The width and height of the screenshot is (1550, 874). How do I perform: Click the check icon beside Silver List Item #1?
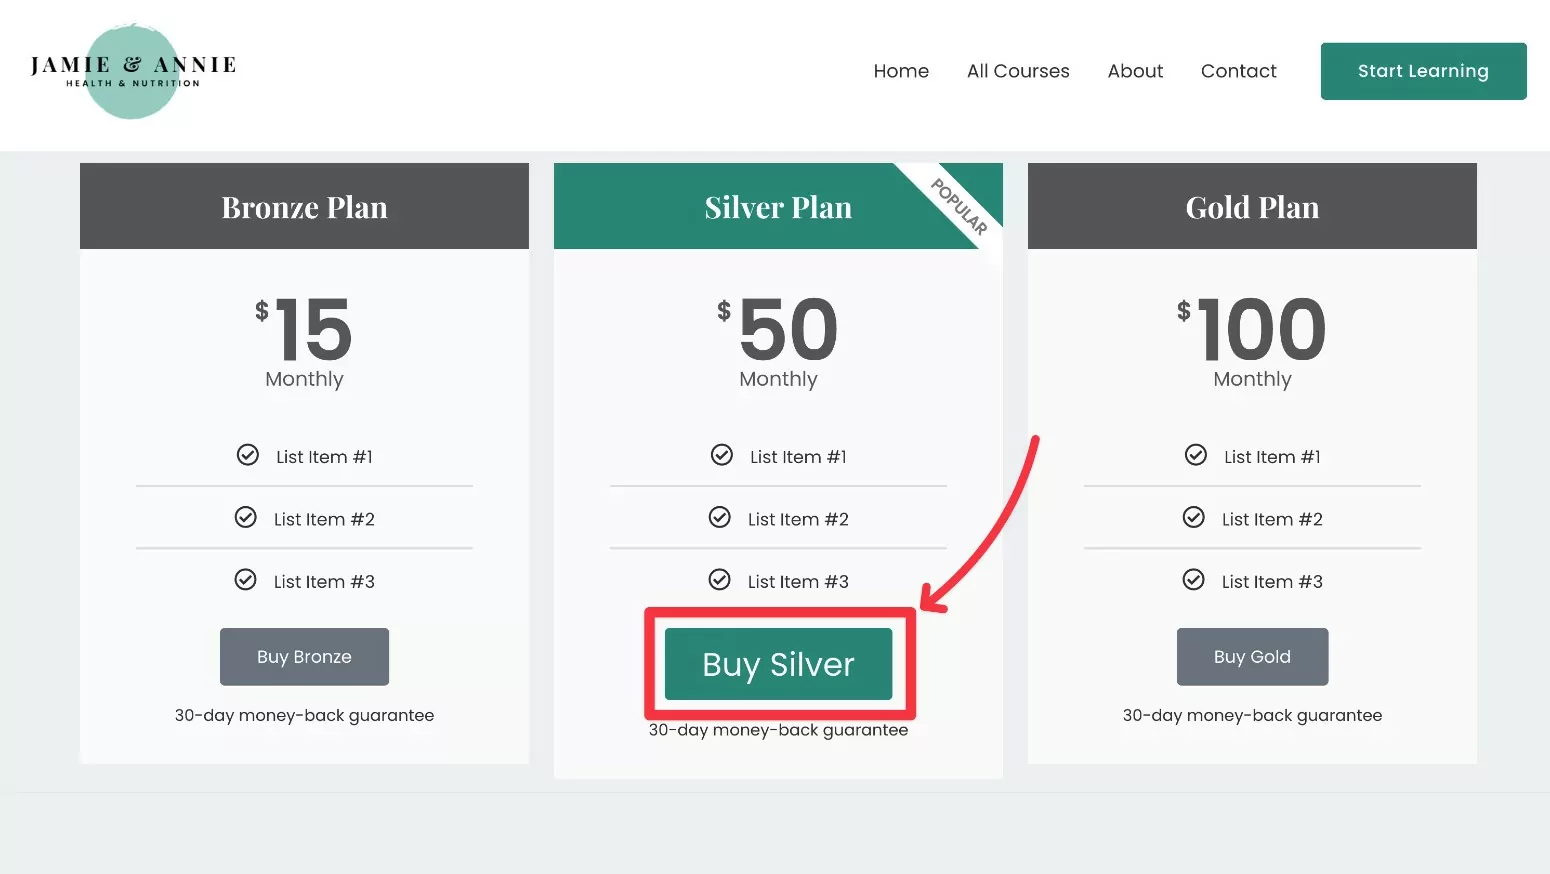(x=722, y=455)
